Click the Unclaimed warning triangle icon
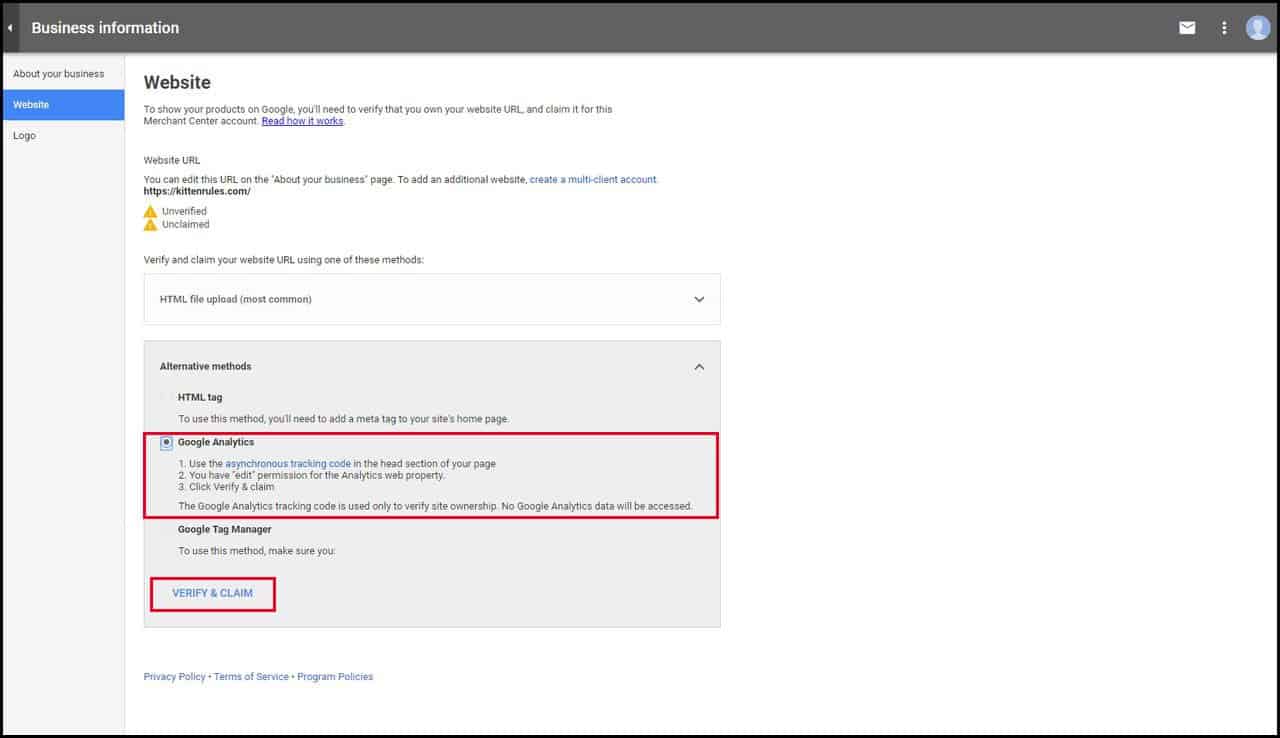Viewport: 1280px width, 738px height. pyautogui.click(x=150, y=225)
